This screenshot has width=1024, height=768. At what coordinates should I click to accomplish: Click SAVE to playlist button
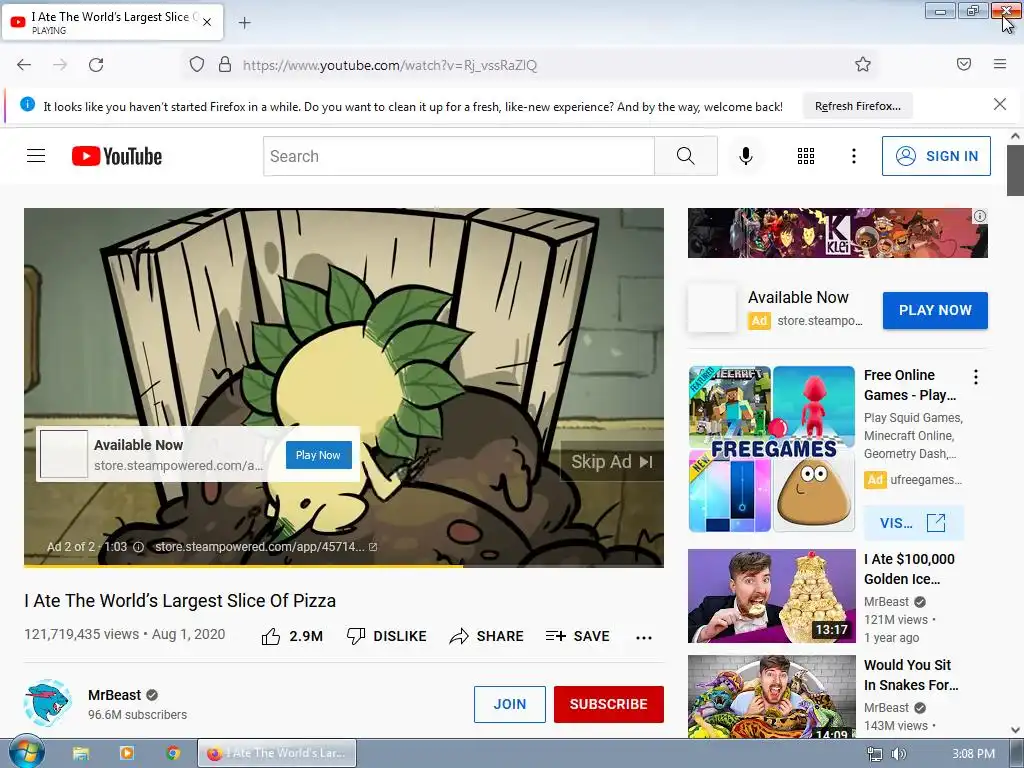click(x=577, y=636)
